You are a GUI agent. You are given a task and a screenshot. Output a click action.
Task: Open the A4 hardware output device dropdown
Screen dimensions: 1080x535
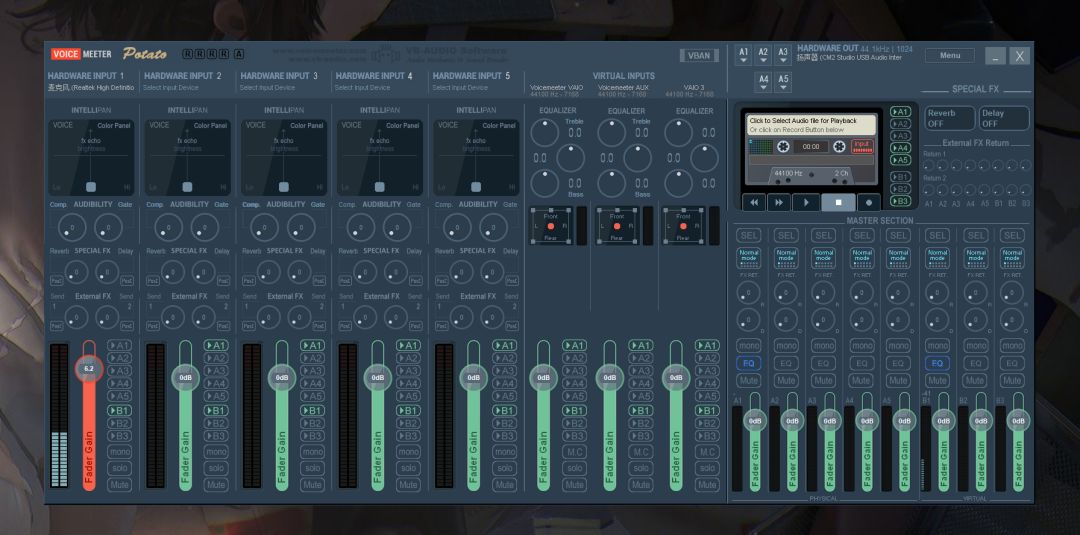click(763, 82)
